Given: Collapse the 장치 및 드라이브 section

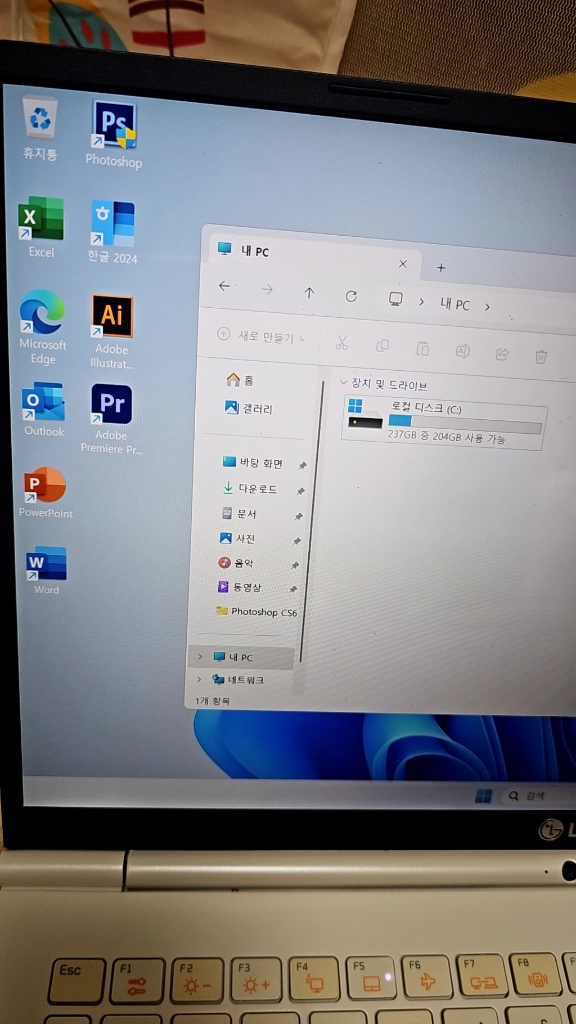Looking at the screenshot, I should 344,381.
